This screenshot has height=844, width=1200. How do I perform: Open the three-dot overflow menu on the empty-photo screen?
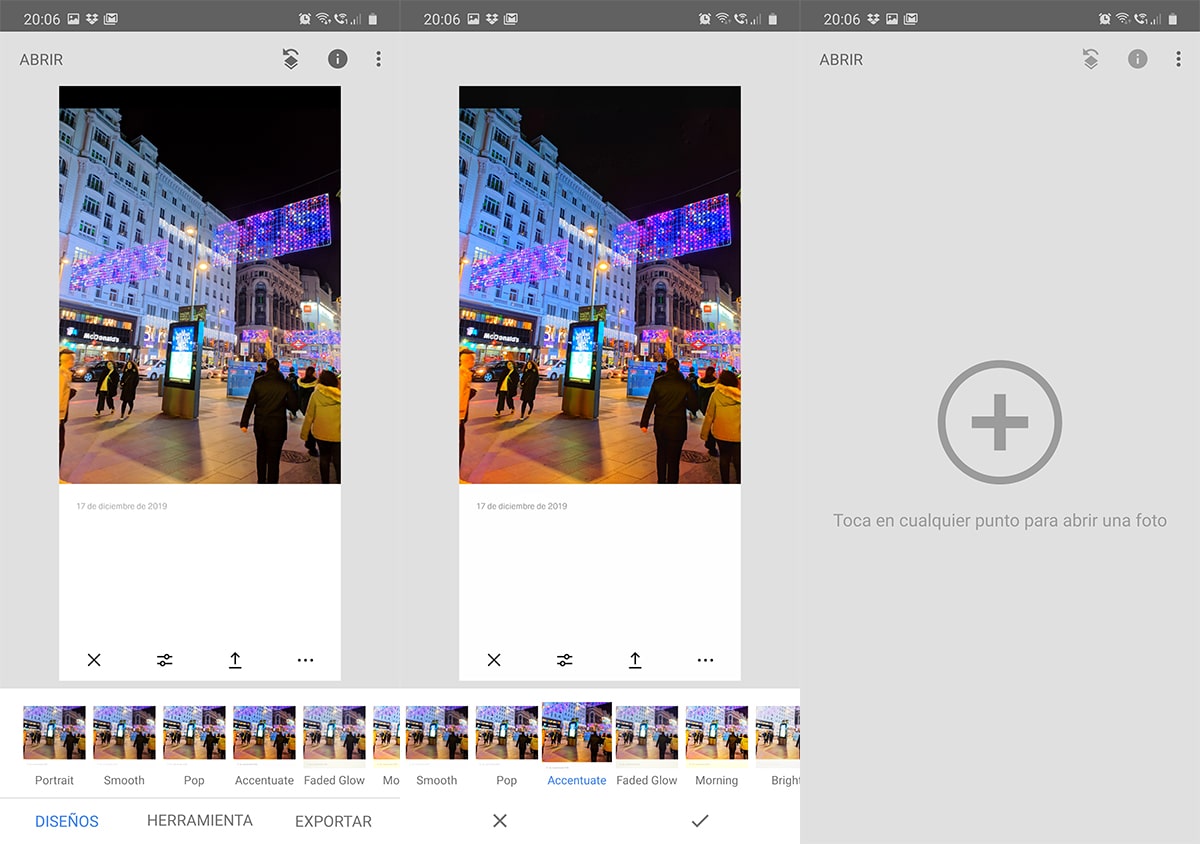(x=1178, y=59)
